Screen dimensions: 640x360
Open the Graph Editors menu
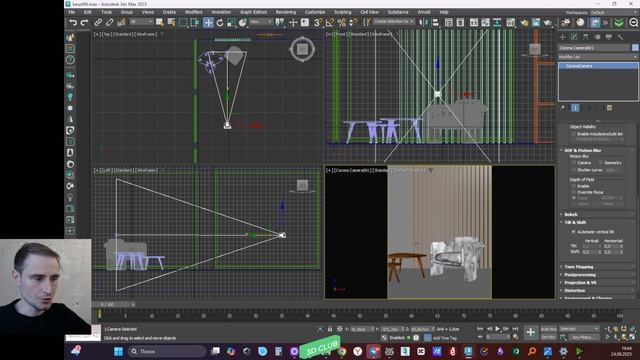click(253, 12)
